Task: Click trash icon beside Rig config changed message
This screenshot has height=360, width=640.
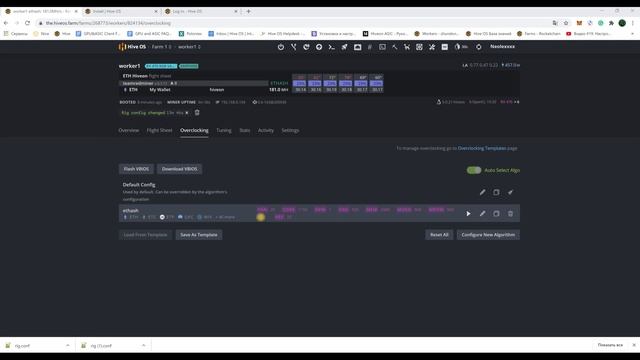Action: pyautogui.click(x=197, y=113)
